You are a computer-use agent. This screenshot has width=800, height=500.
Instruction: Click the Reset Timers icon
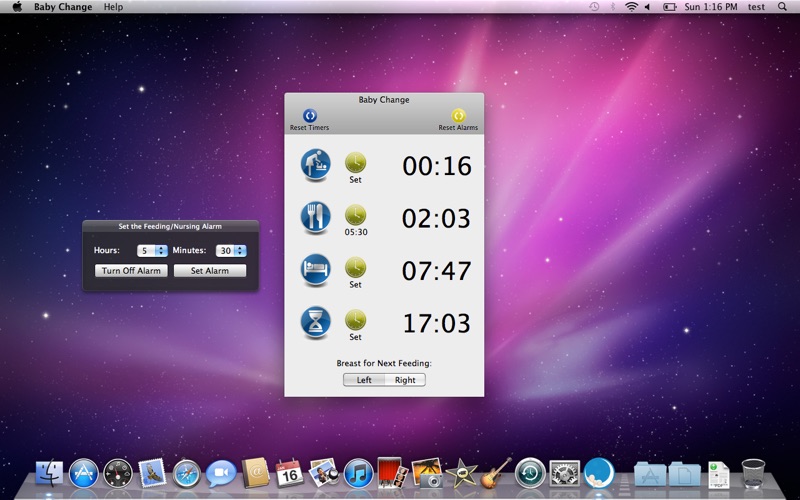(310, 115)
